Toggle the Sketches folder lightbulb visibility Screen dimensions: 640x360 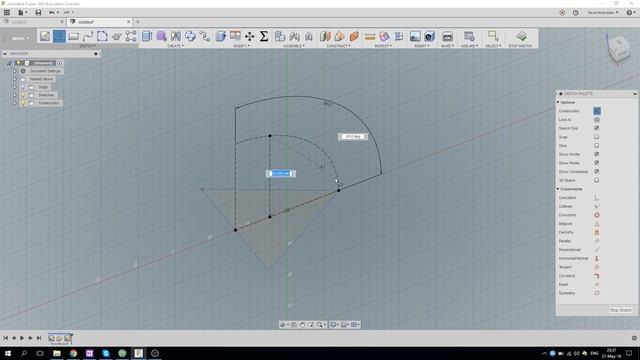[23, 95]
